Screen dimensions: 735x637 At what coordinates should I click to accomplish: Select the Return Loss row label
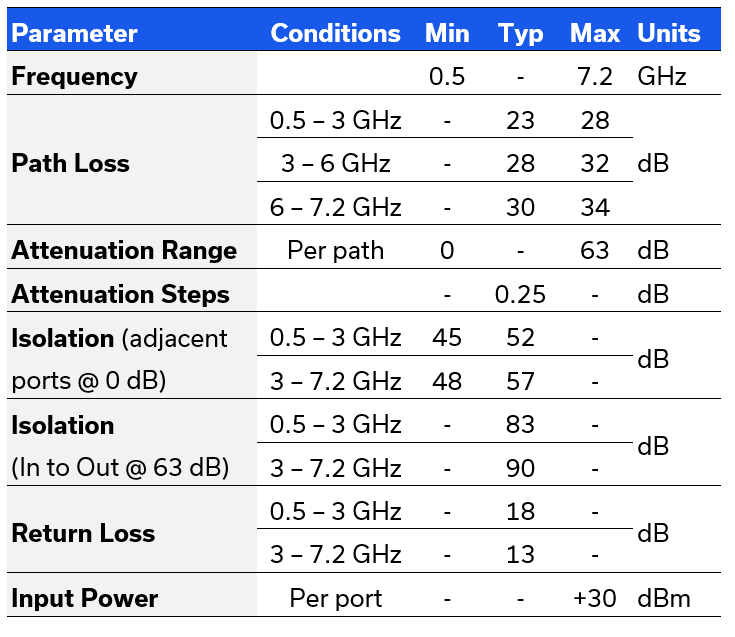(83, 533)
